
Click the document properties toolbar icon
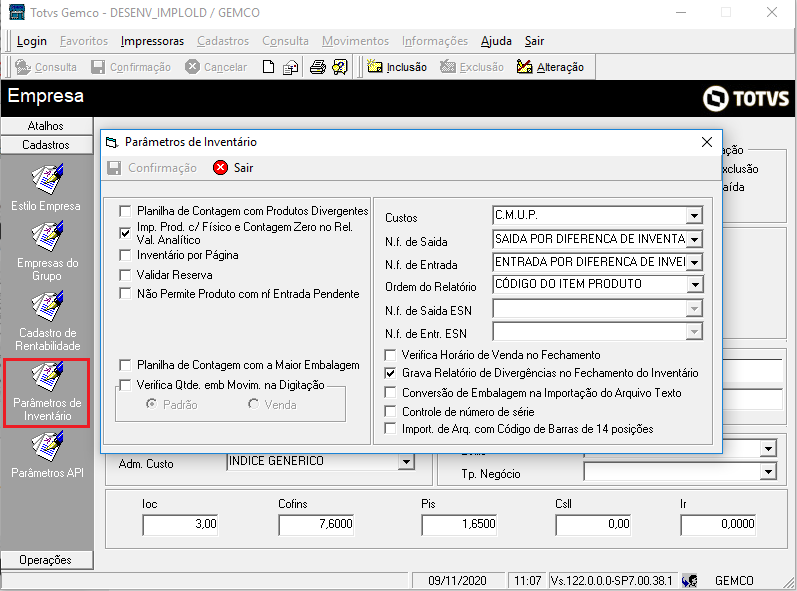290,67
